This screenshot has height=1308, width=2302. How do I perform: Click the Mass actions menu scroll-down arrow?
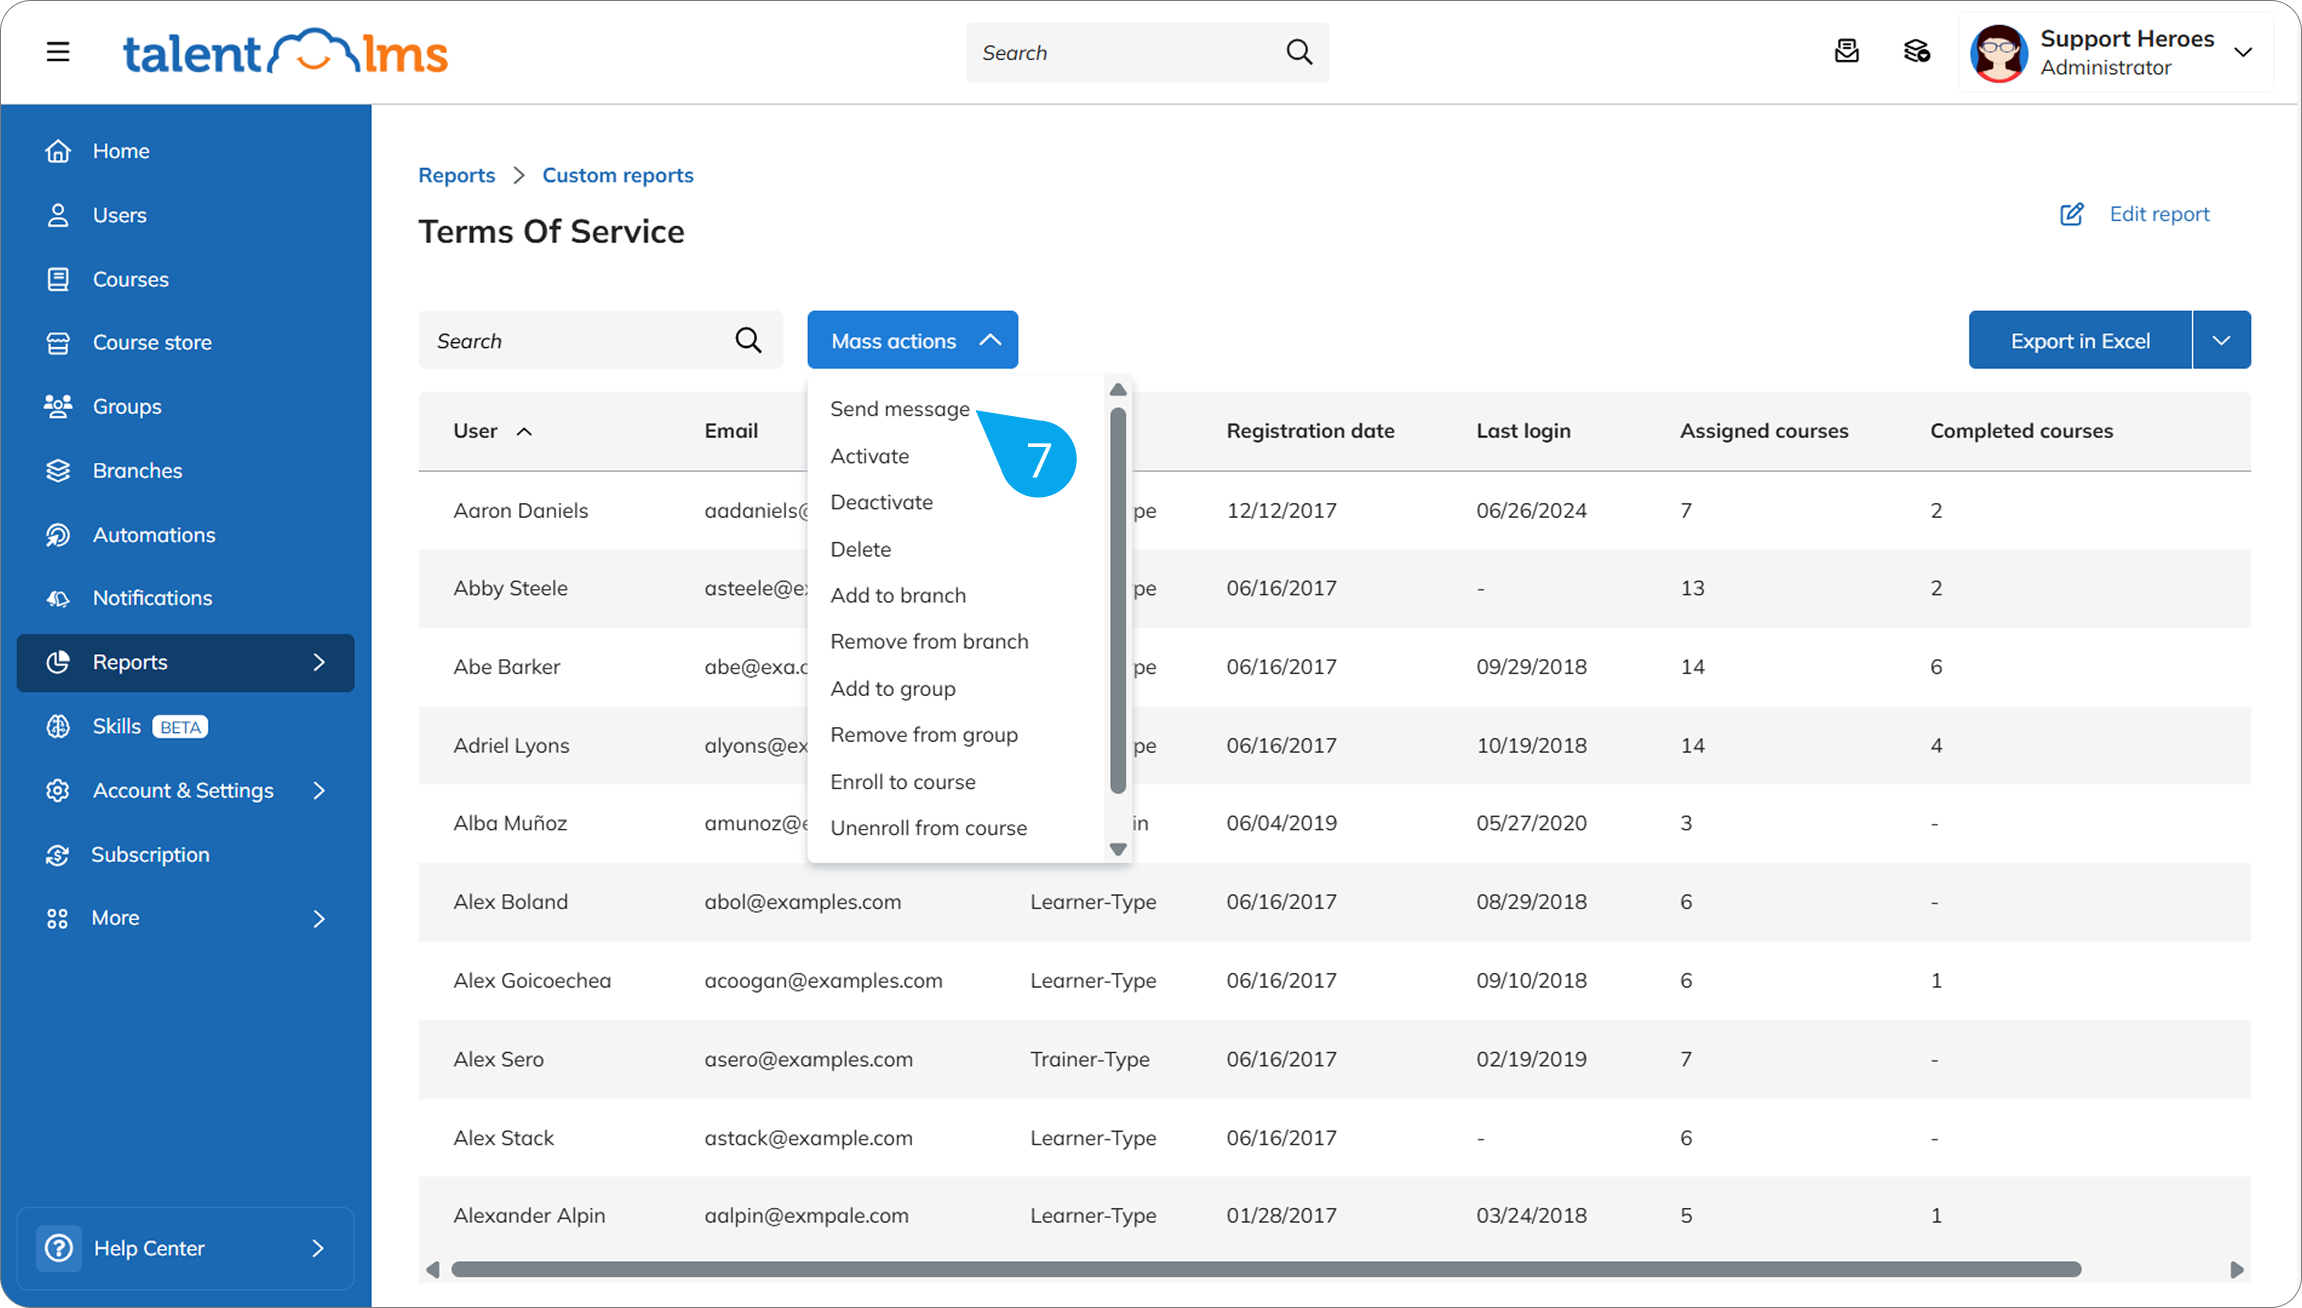1118,849
